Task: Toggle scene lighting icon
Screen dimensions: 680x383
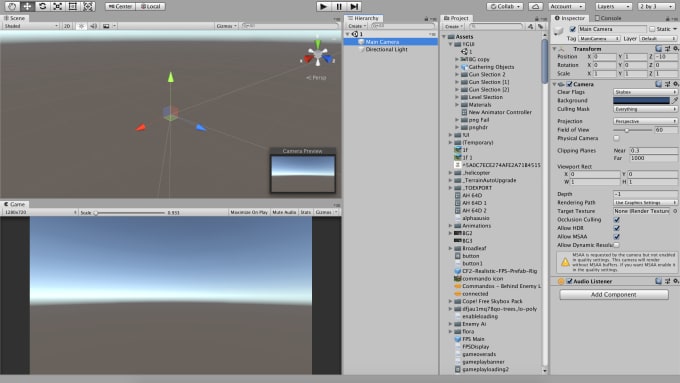Action: pyautogui.click(x=81, y=26)
